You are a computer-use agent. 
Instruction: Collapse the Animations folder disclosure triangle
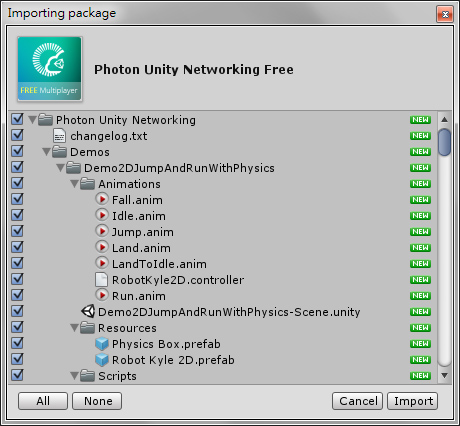(x=74, y=184)
